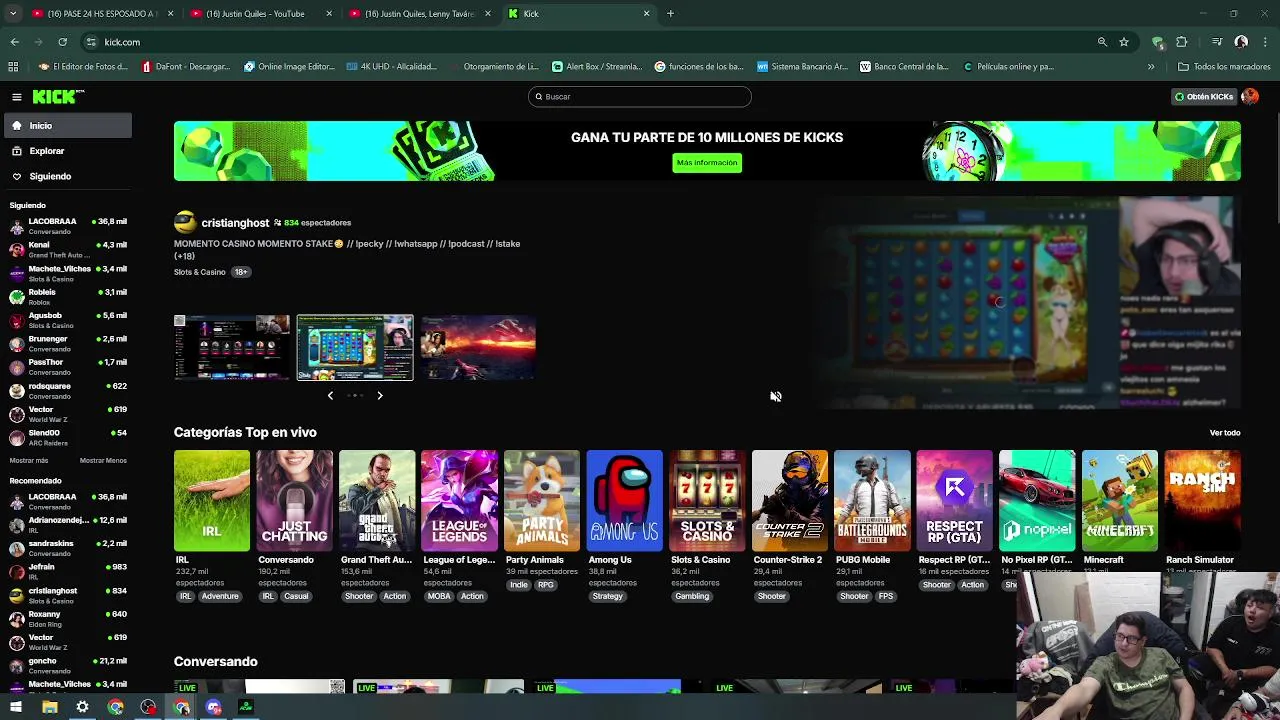Reload the page with the refresh icon

click(62, 42)
